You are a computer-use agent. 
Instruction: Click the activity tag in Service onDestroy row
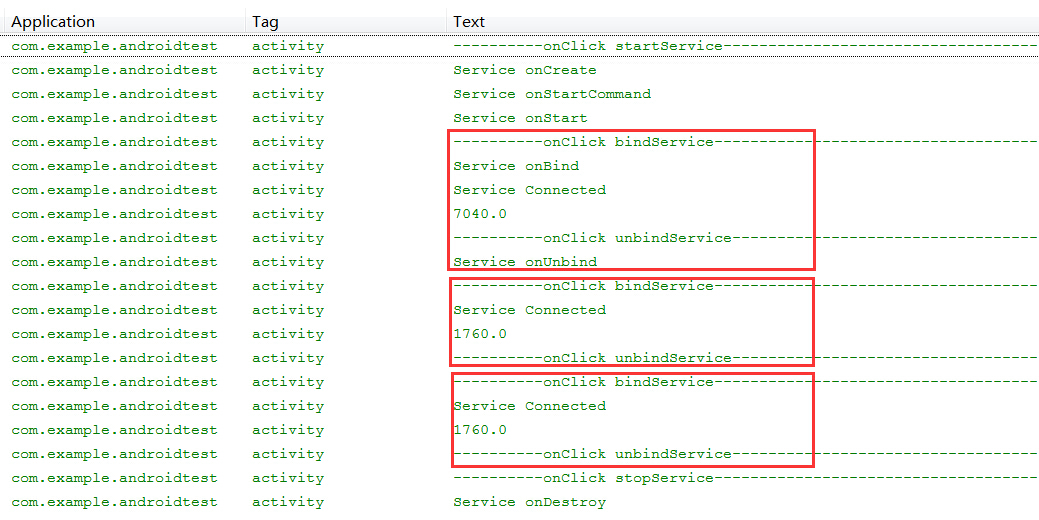point(288,502)
